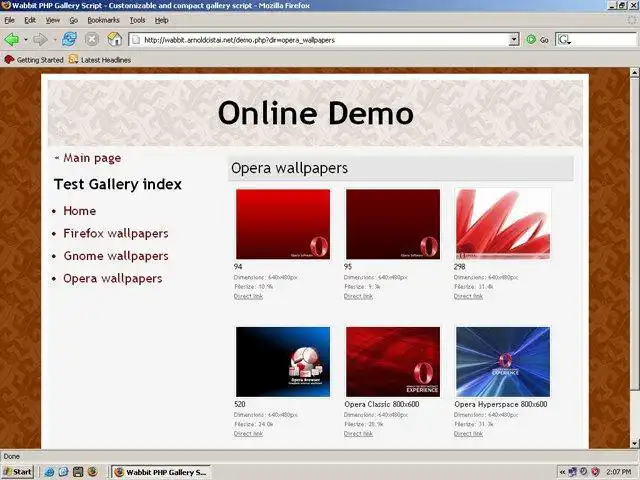Viewport: 640px width, 480px height.
Task: Reload the page with the refresh icon
Action: click(x=69, y=40)
